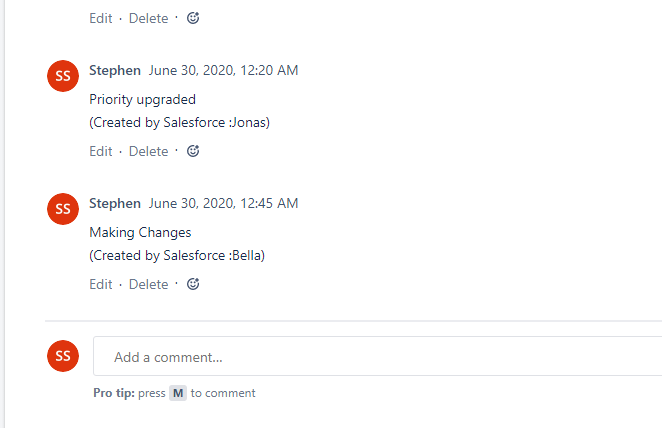Add reaction to the Making Changes comment
The width and height of the screenshot is (662, 428).
[x=193, y=284]
